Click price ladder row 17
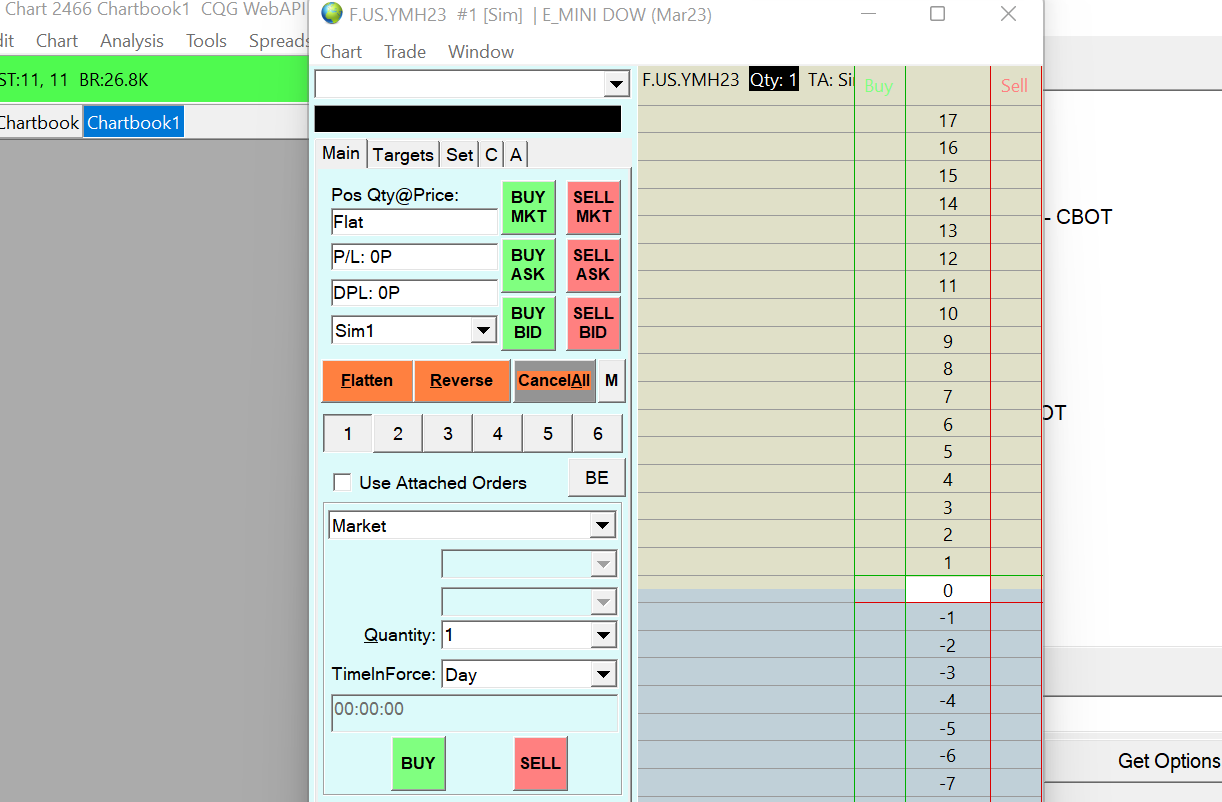The image size is (1222, 802). click(x=948, y=121)
